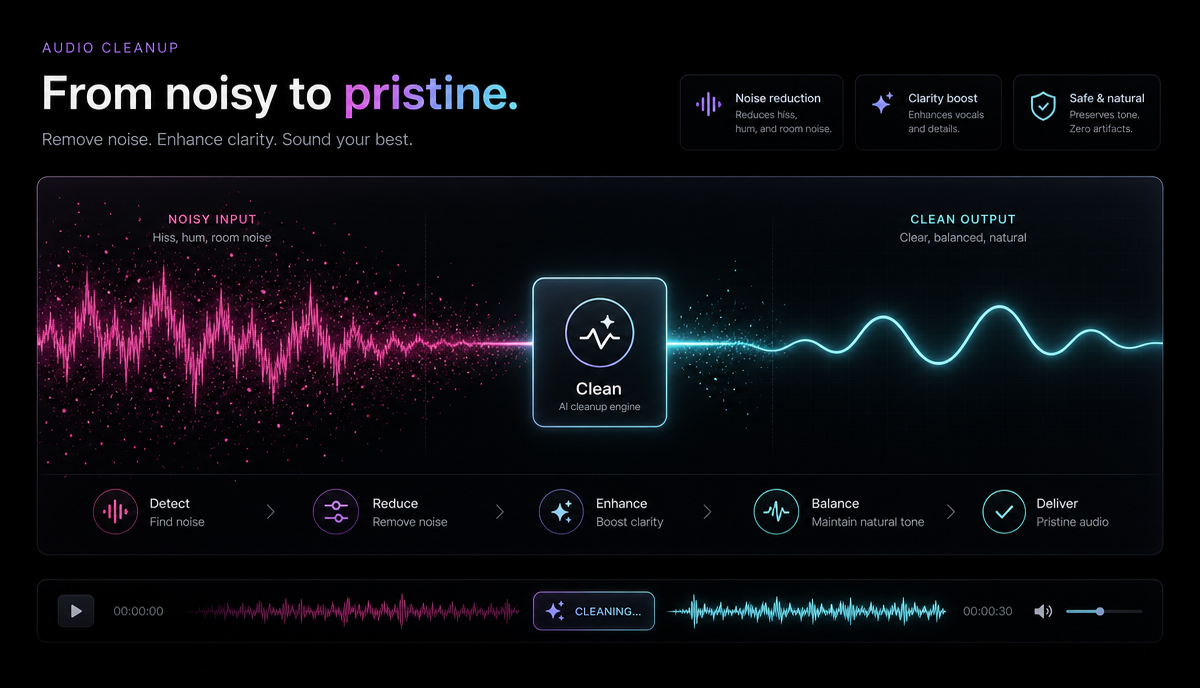Start playback with the play button
Screen dimensions: 1200x688
click(x=76, y=611)
